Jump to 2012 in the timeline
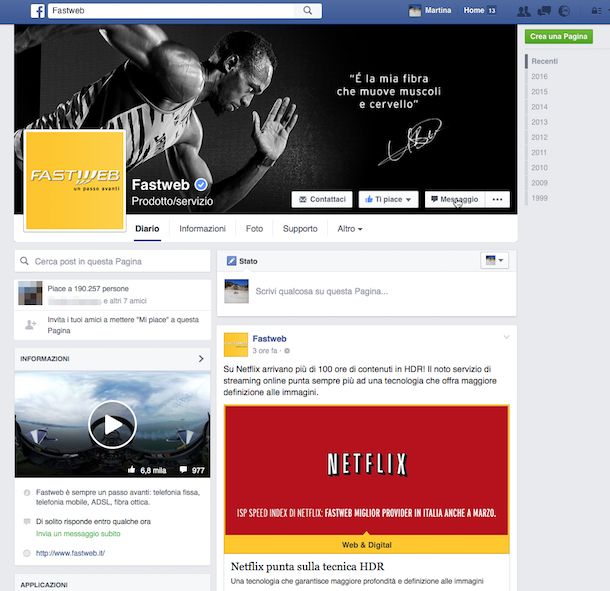This screenshot has height=591, width=610. tap(539, 137)
